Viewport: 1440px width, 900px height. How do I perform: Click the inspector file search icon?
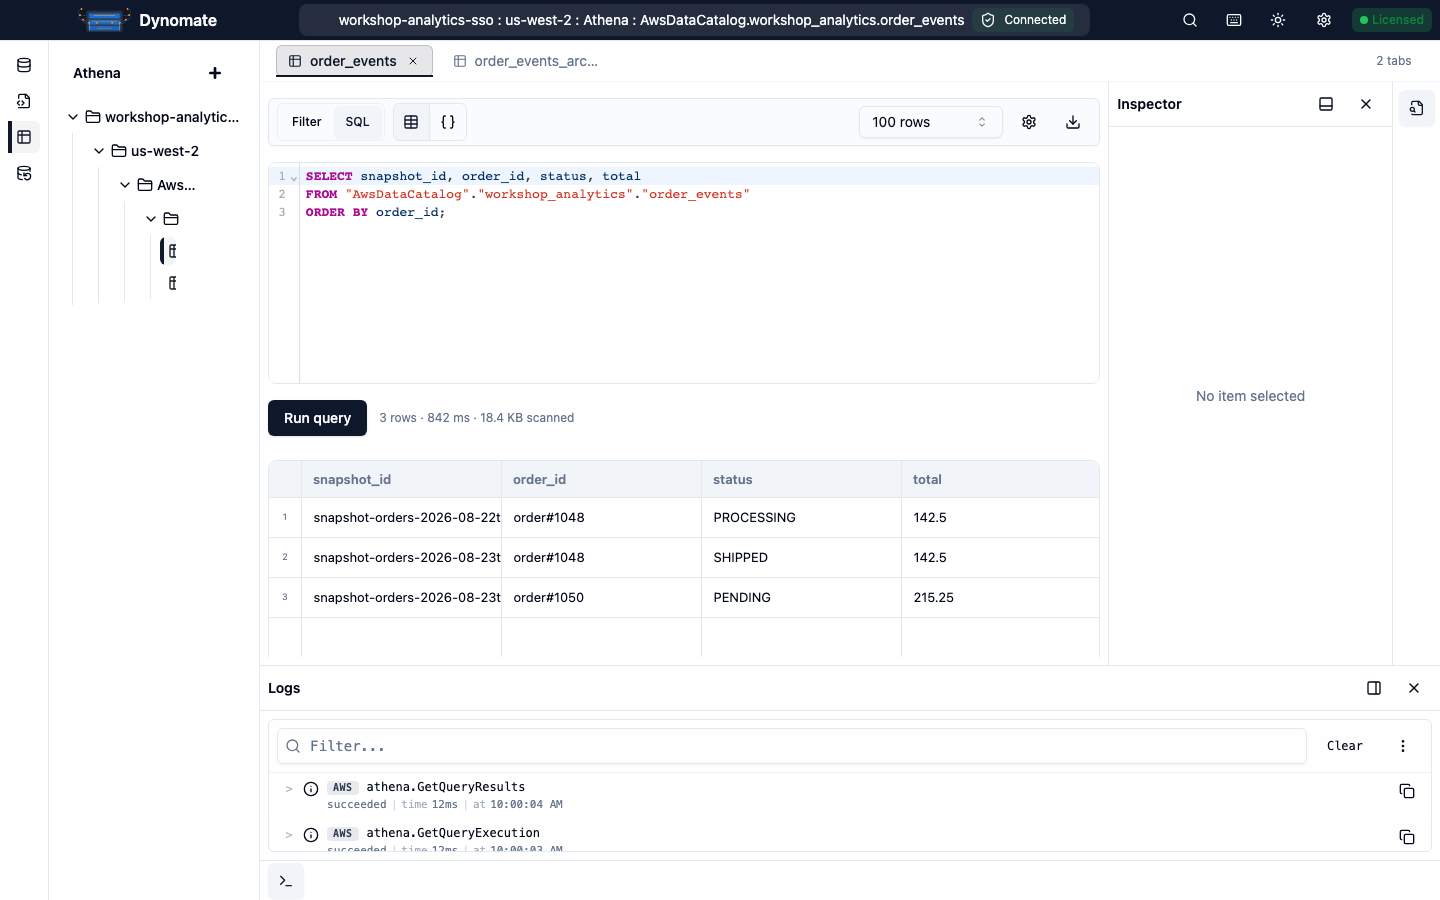click(1417, 108)
